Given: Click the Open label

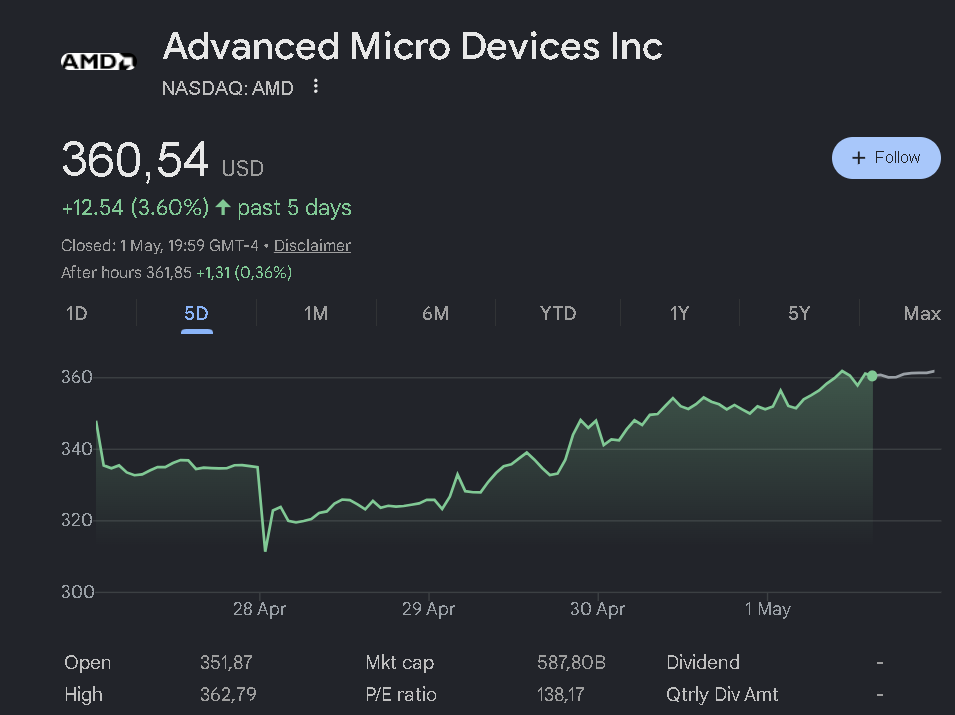Looking at the screenshot, I should coord(88,663).
